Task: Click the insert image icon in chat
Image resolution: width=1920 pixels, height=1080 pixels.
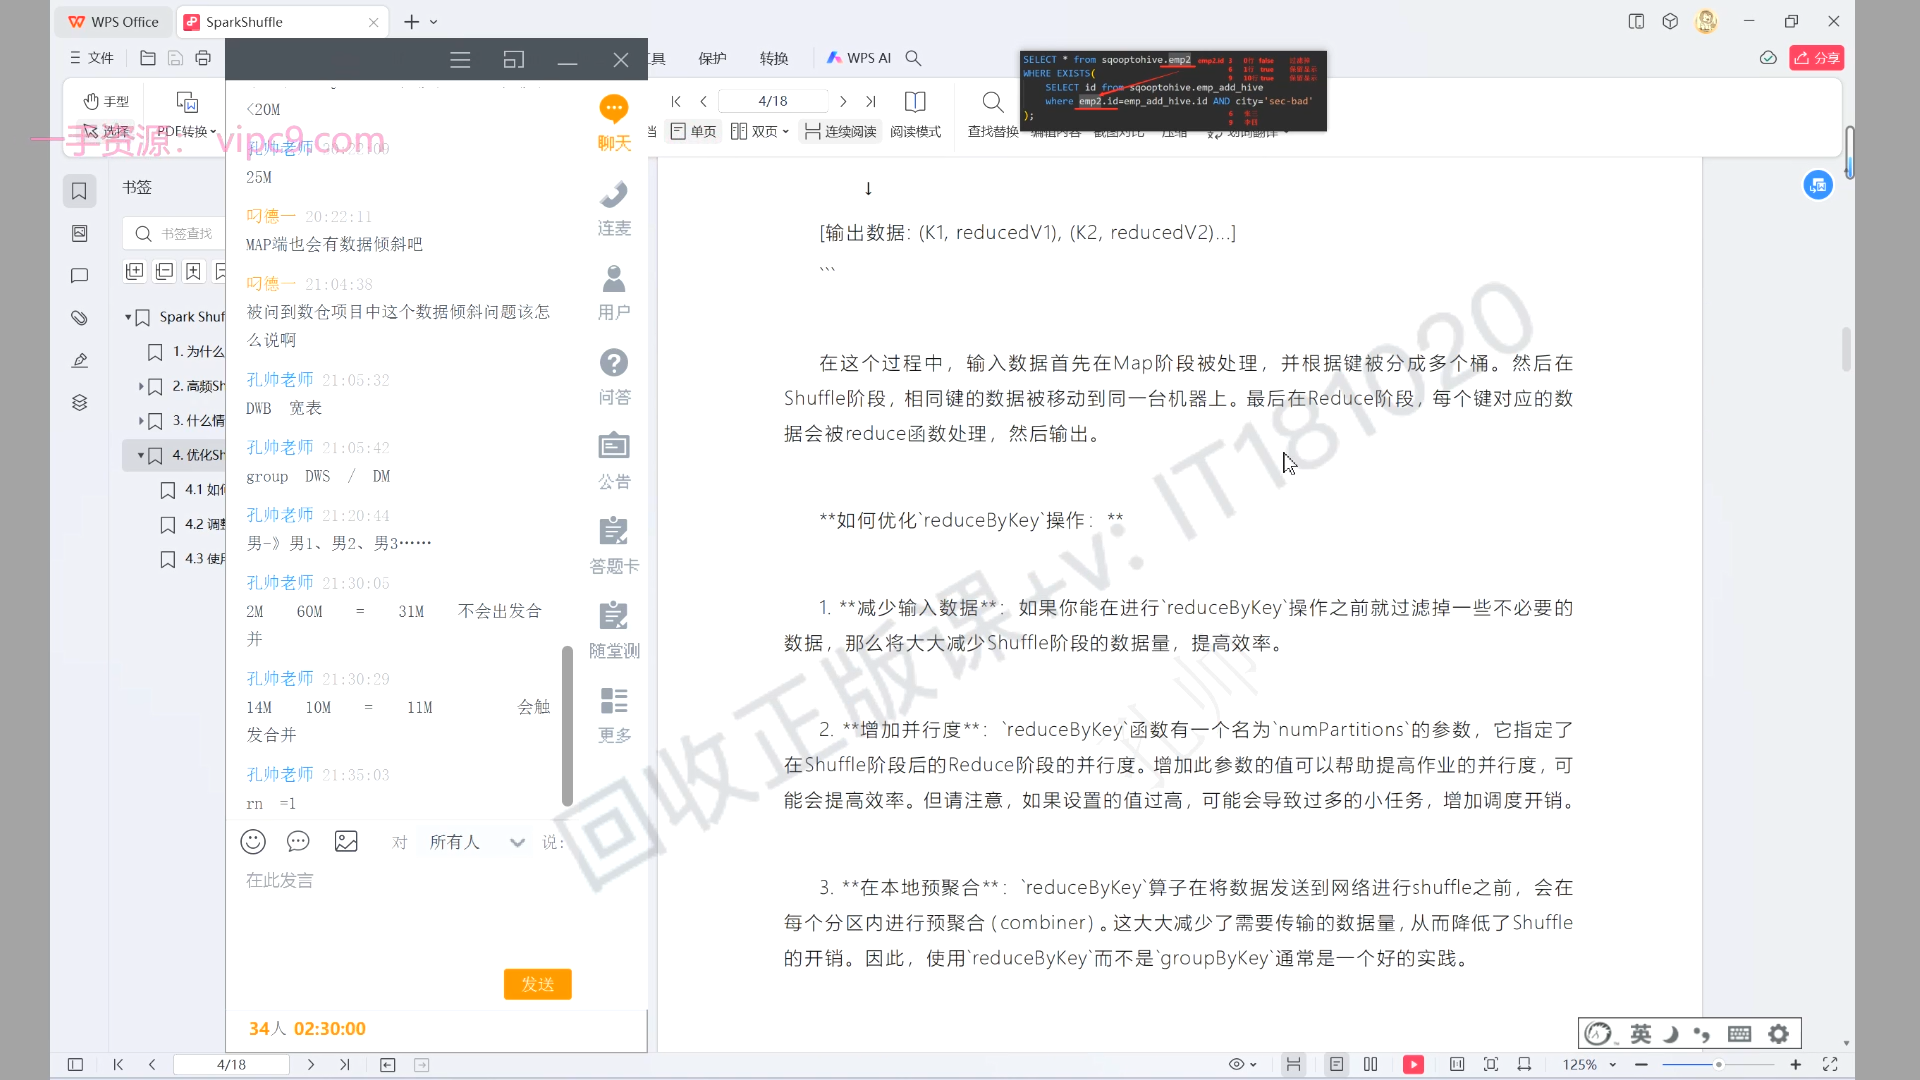Action: 346,842
